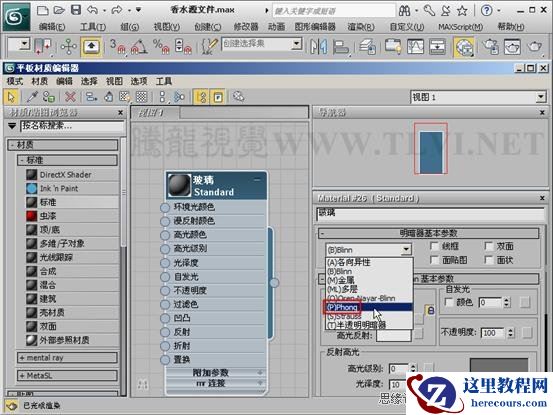Click the 不透明度 opacity value field
The height and width of the screenshot is (415, 553).
click(493, 333)
